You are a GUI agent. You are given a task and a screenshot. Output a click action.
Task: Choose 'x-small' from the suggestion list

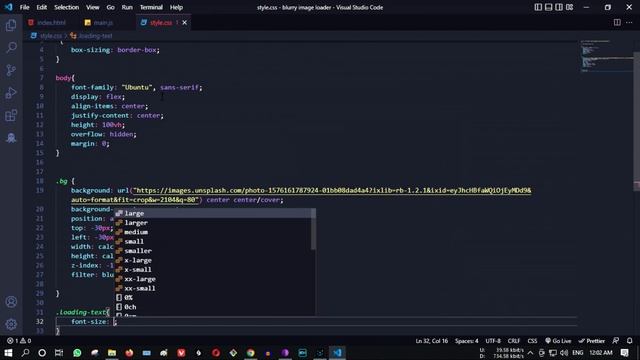coord(214,270)
